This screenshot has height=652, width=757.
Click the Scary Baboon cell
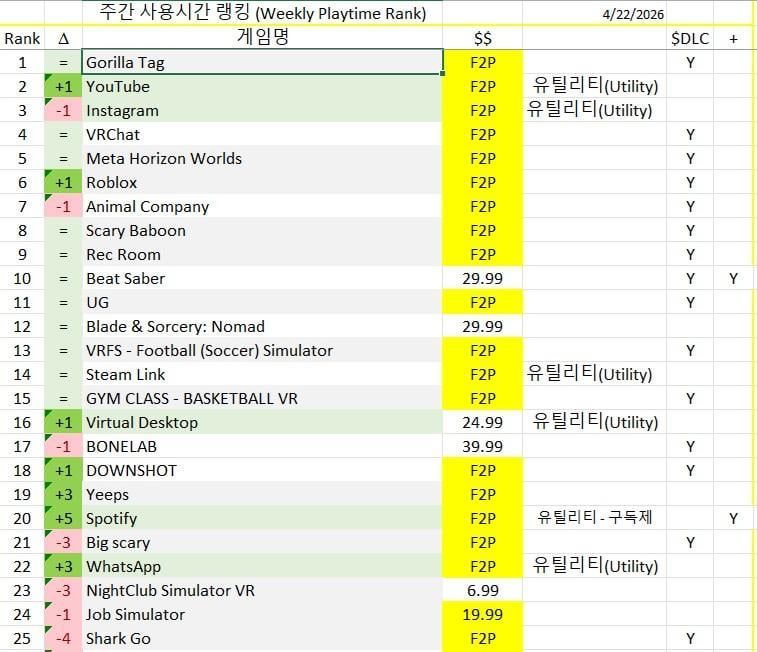click(x=262, y=231)
